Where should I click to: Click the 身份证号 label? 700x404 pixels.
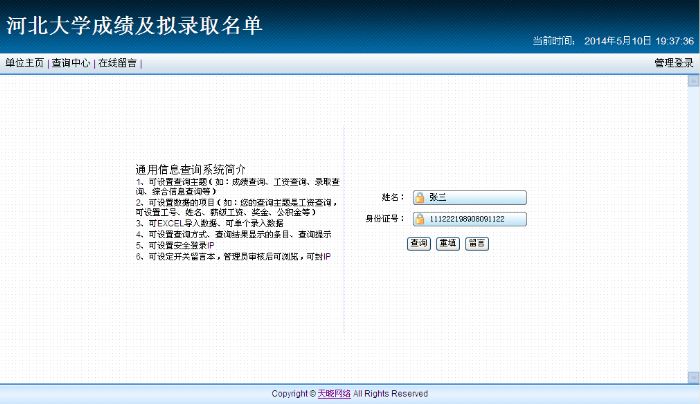384,219
